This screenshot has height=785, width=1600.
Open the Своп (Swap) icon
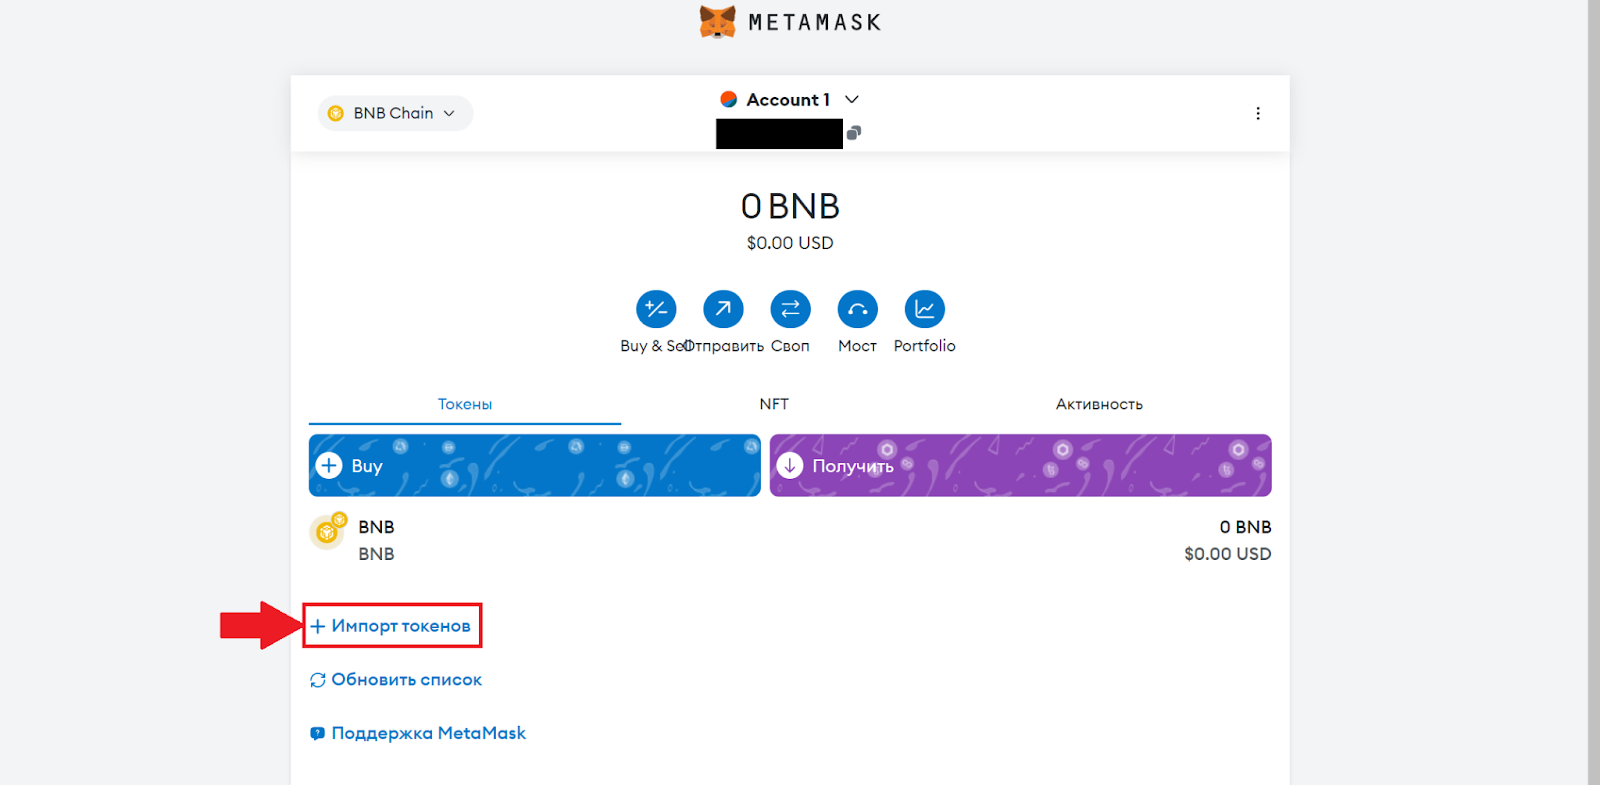pyautogui.click(x=790, y=309)
